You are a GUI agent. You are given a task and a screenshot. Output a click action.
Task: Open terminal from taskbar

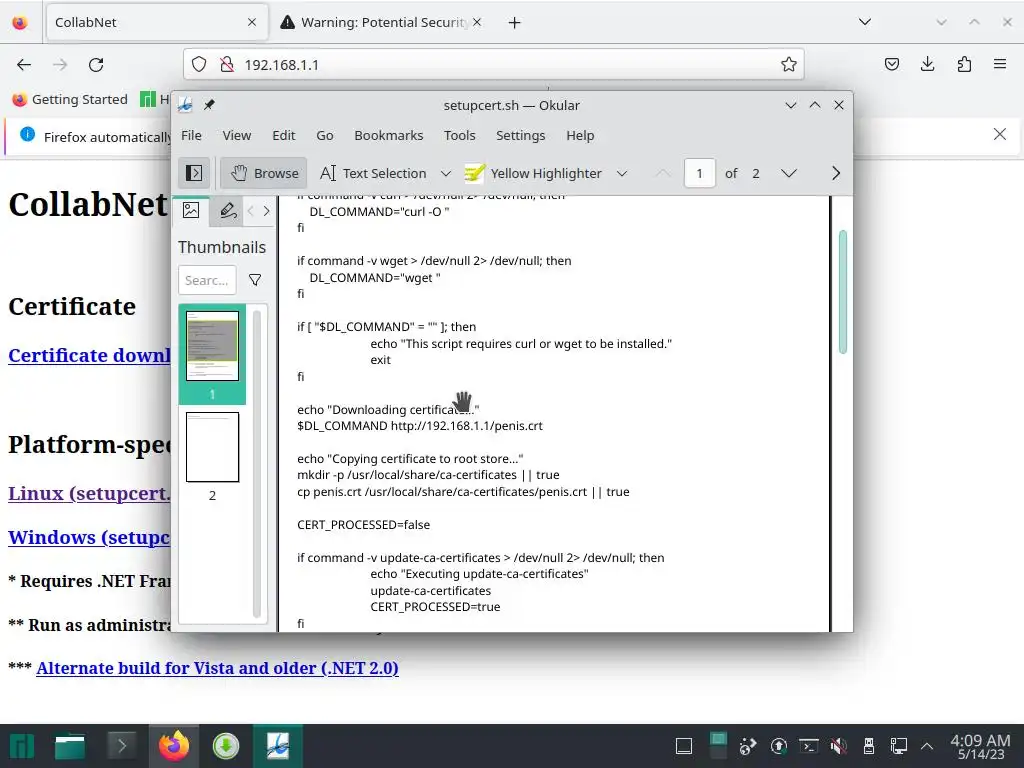(x=121, y=746)
